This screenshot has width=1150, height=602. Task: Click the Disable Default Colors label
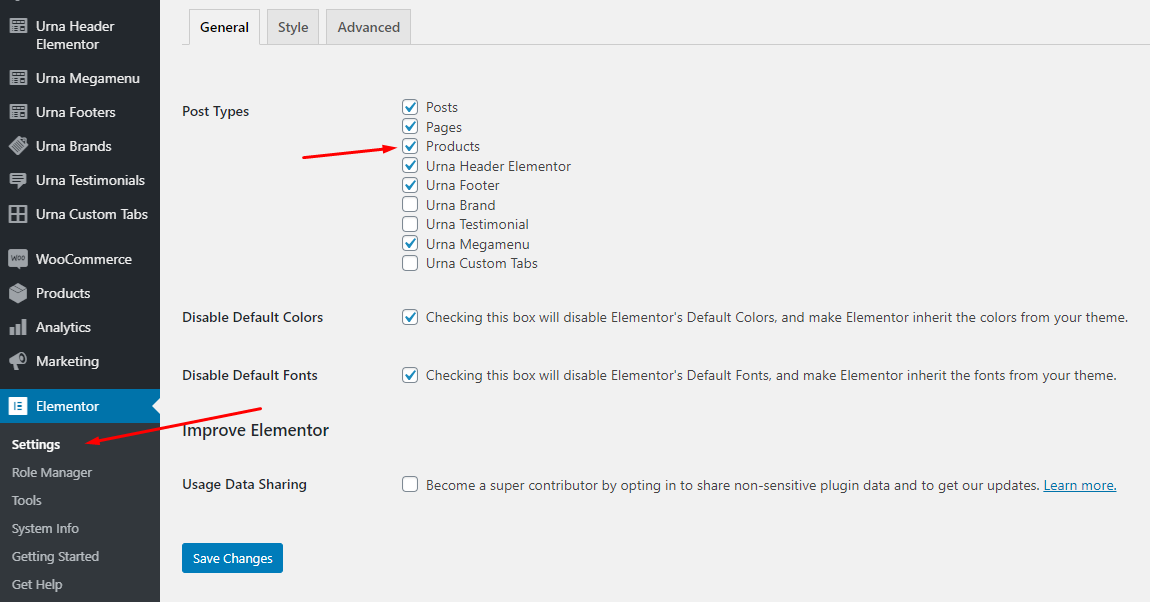[252, 317]
